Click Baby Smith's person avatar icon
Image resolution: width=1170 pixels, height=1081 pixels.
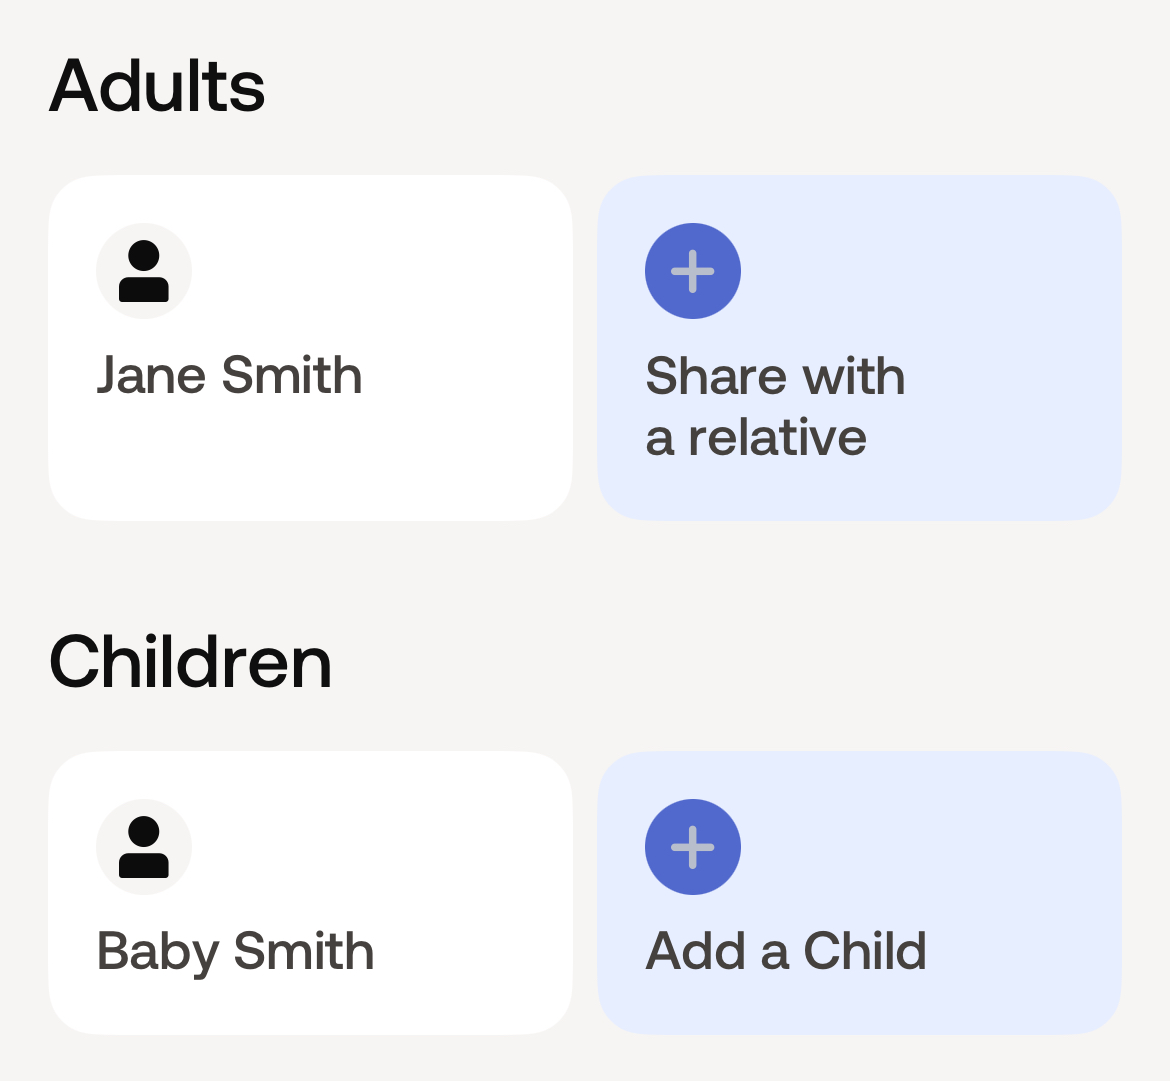click(x=144, y=847)
